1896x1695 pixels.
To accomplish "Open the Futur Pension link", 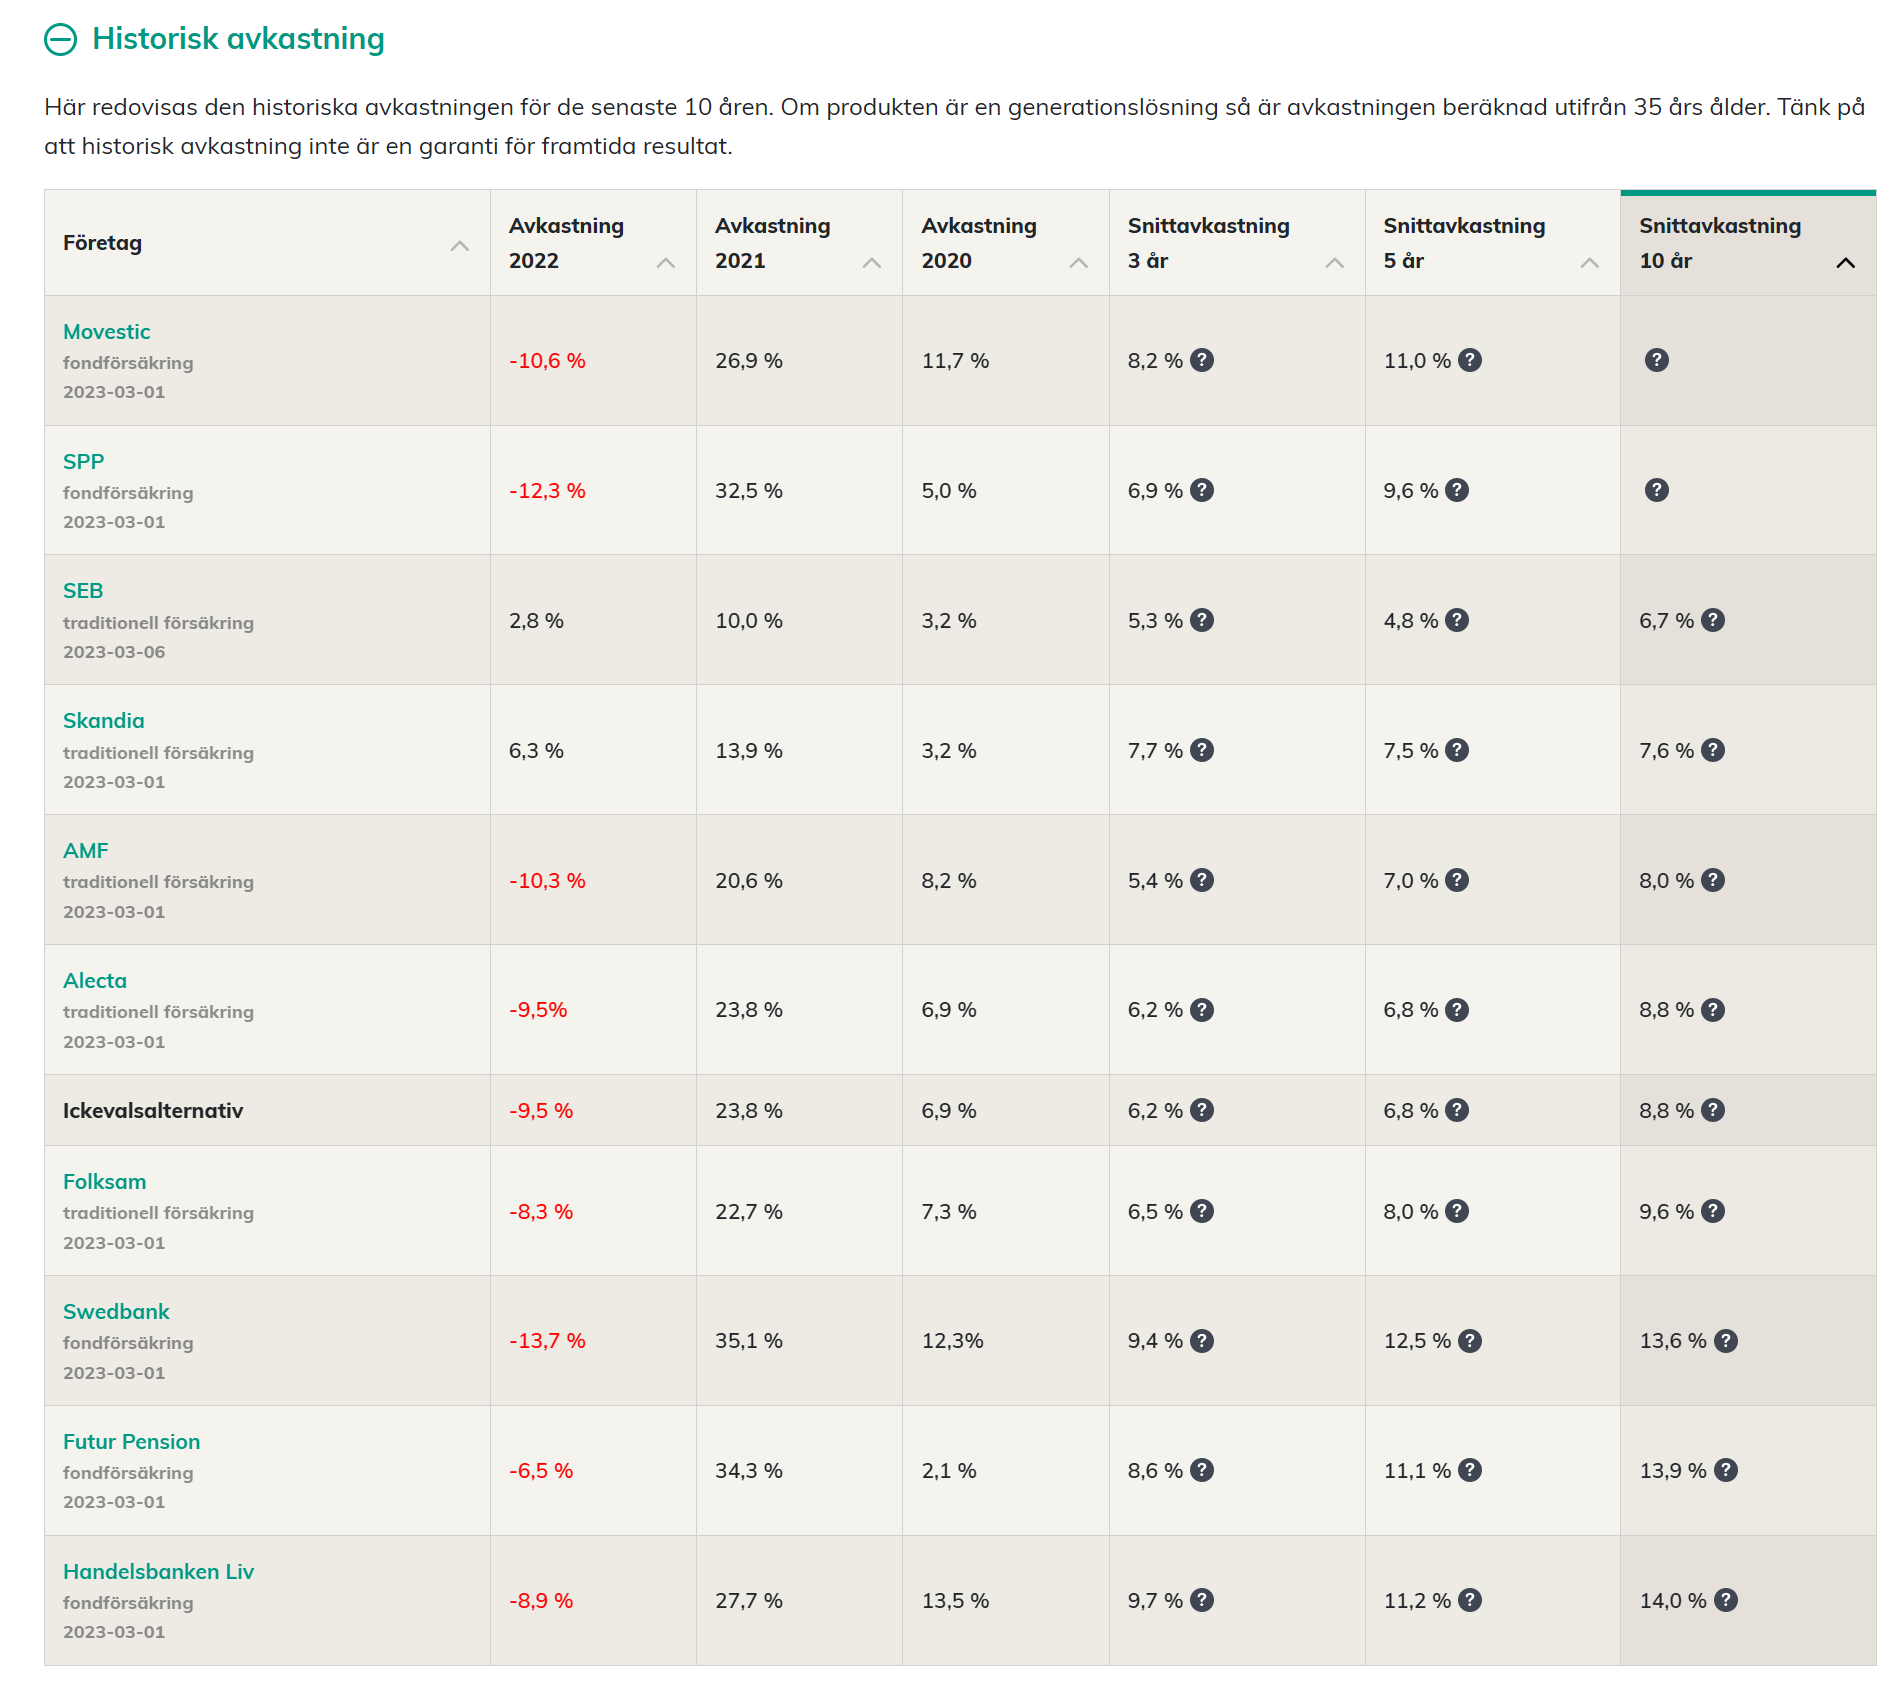I will point(131,1441).
